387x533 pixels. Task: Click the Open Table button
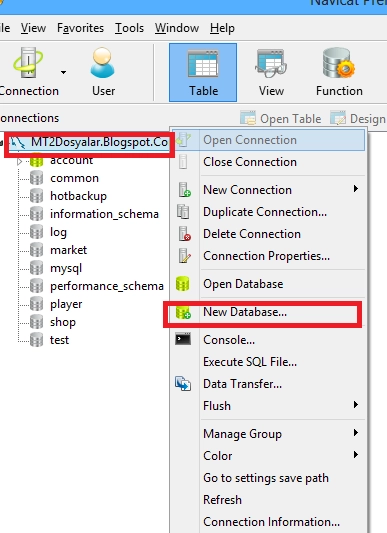tap(281, 119)
